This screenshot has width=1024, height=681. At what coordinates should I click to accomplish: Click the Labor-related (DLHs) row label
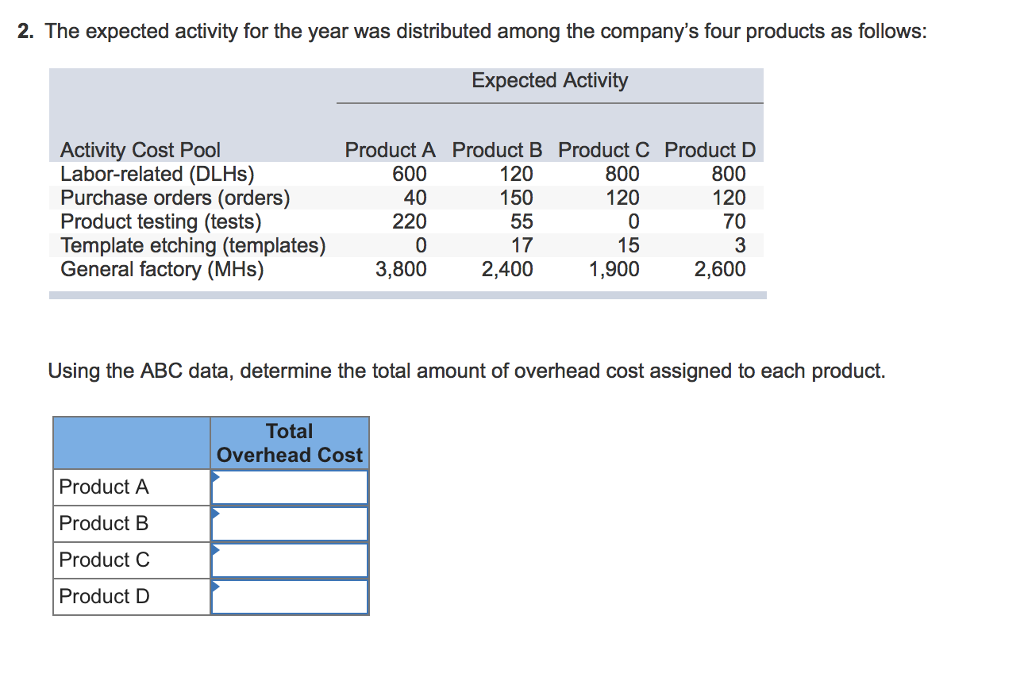157,174
